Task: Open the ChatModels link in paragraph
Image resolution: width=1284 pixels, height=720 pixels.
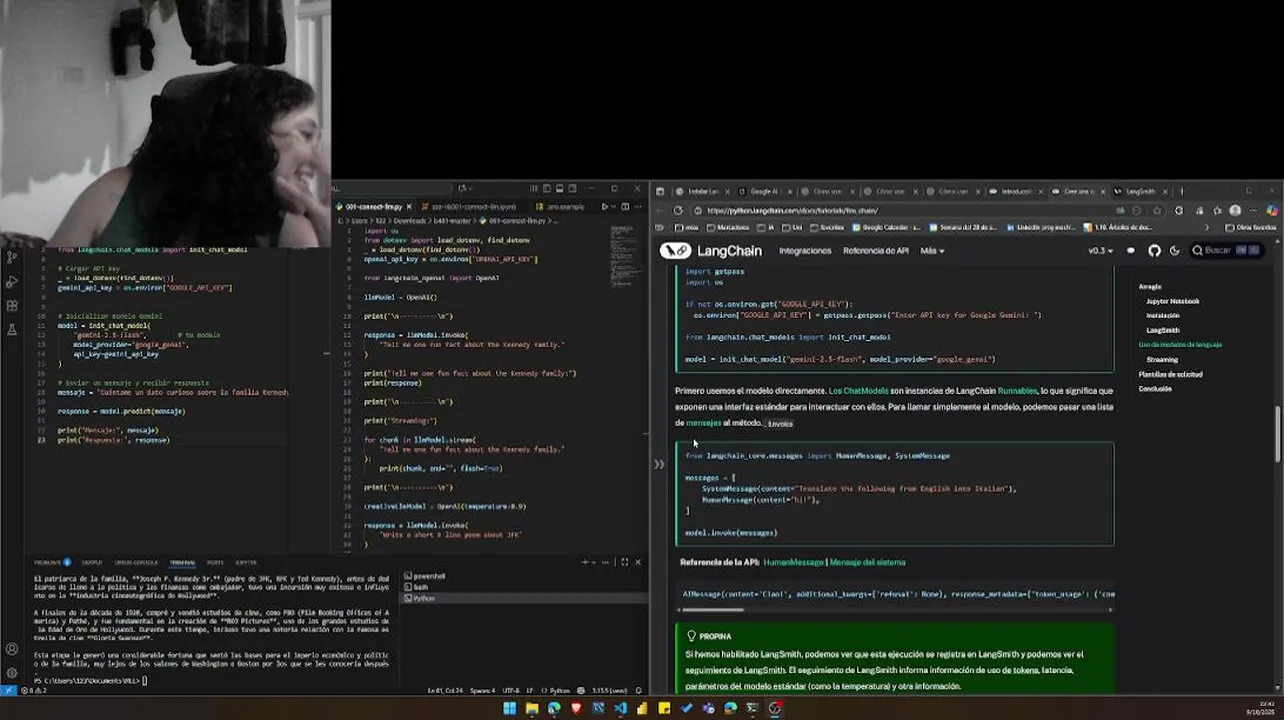Action: point(858,391)
